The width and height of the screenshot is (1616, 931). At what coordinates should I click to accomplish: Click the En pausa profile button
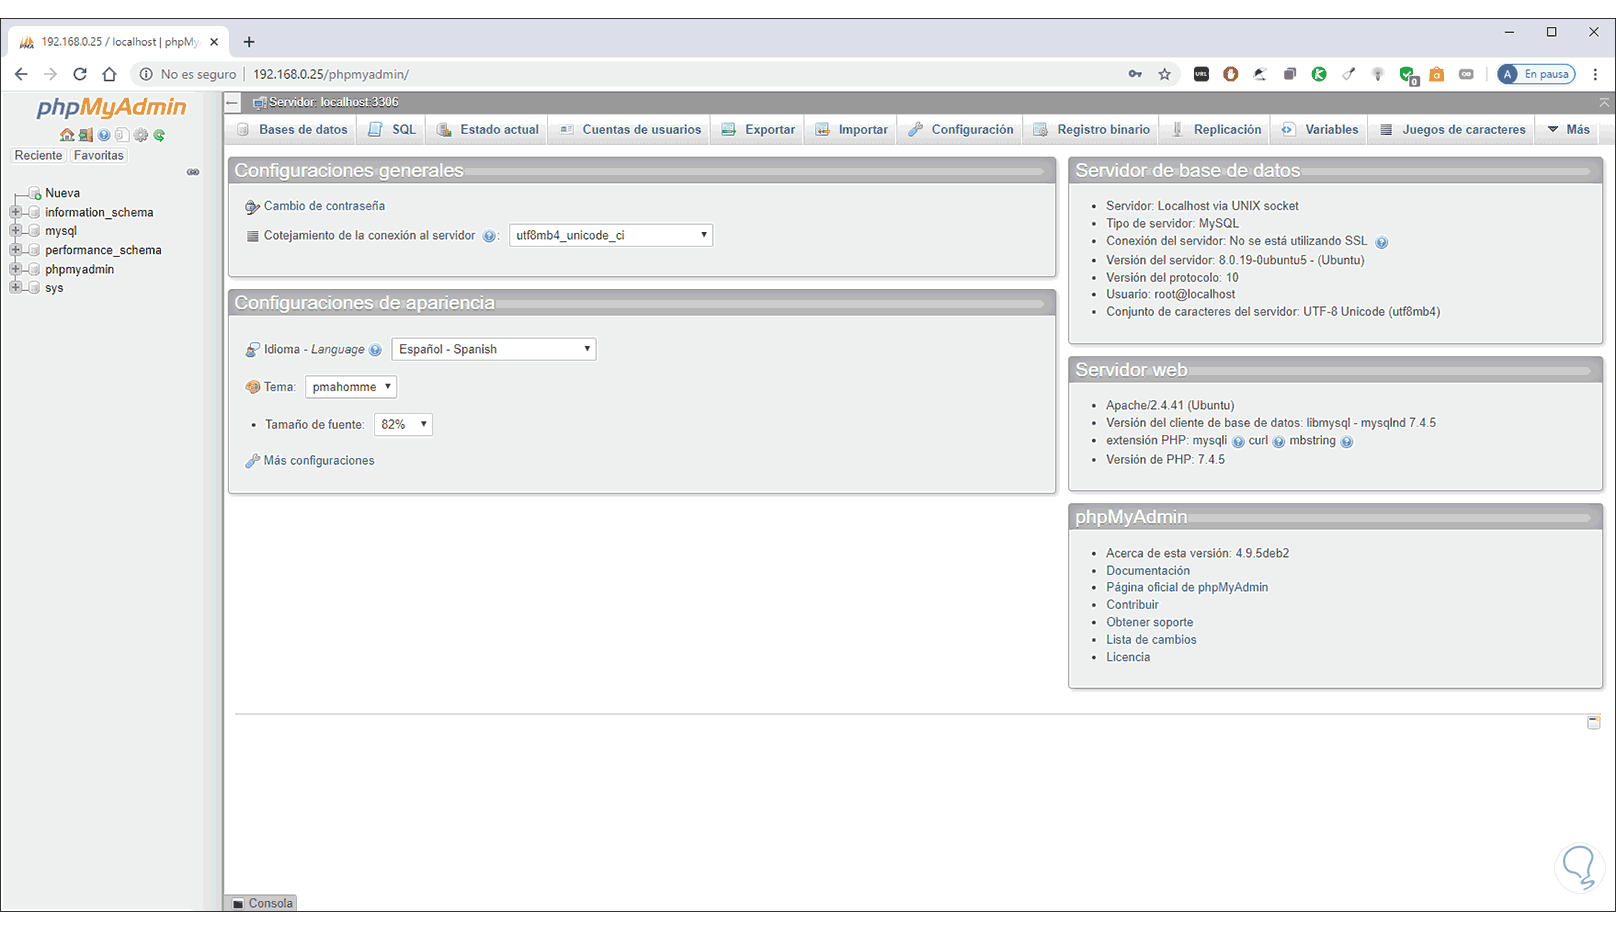1536,74
